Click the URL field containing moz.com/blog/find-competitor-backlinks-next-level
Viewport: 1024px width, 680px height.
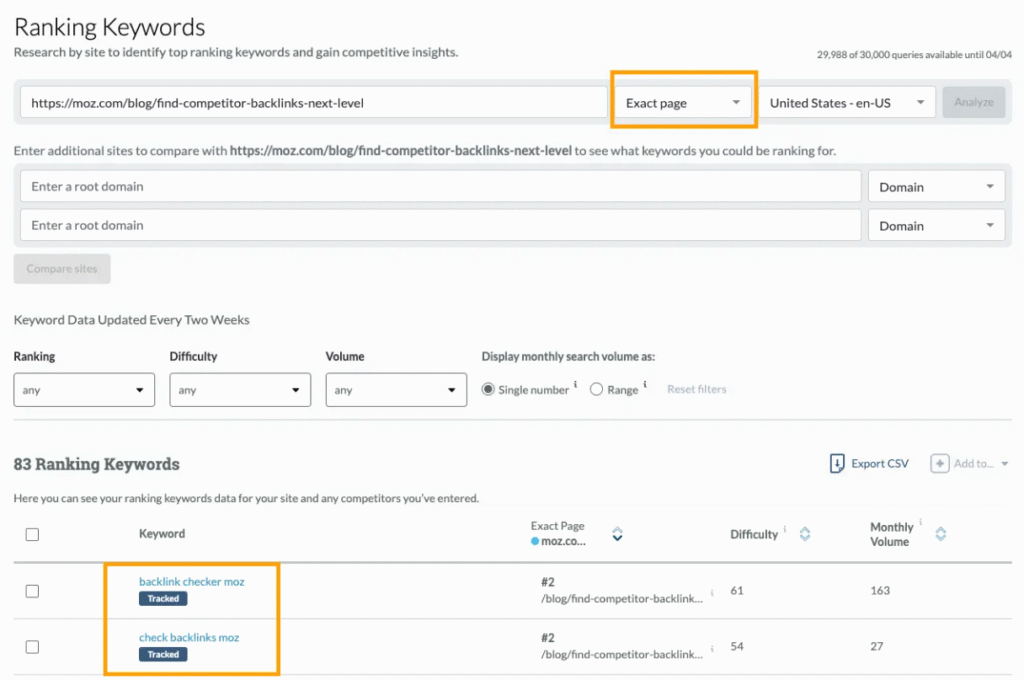click(314, 103)
